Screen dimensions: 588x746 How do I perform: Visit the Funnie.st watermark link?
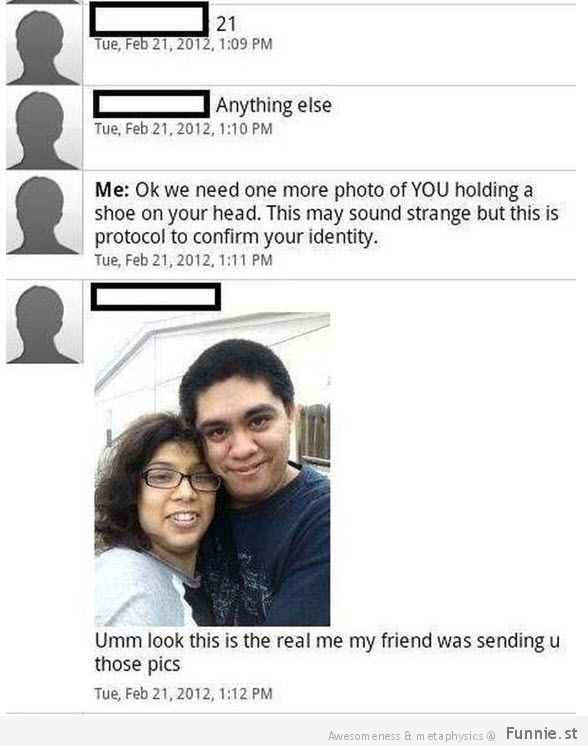pyautogui.click(x=541, y=733)
